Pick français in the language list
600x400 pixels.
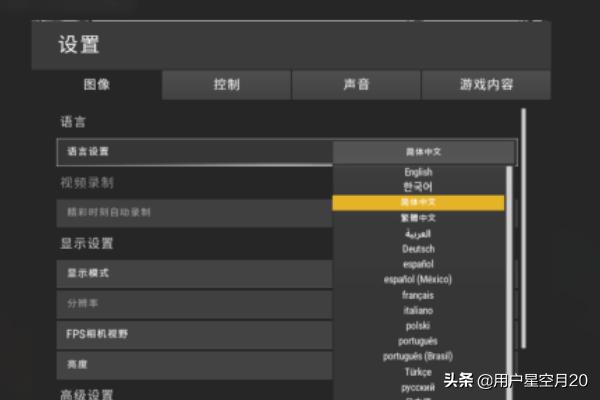coord(418,295)
